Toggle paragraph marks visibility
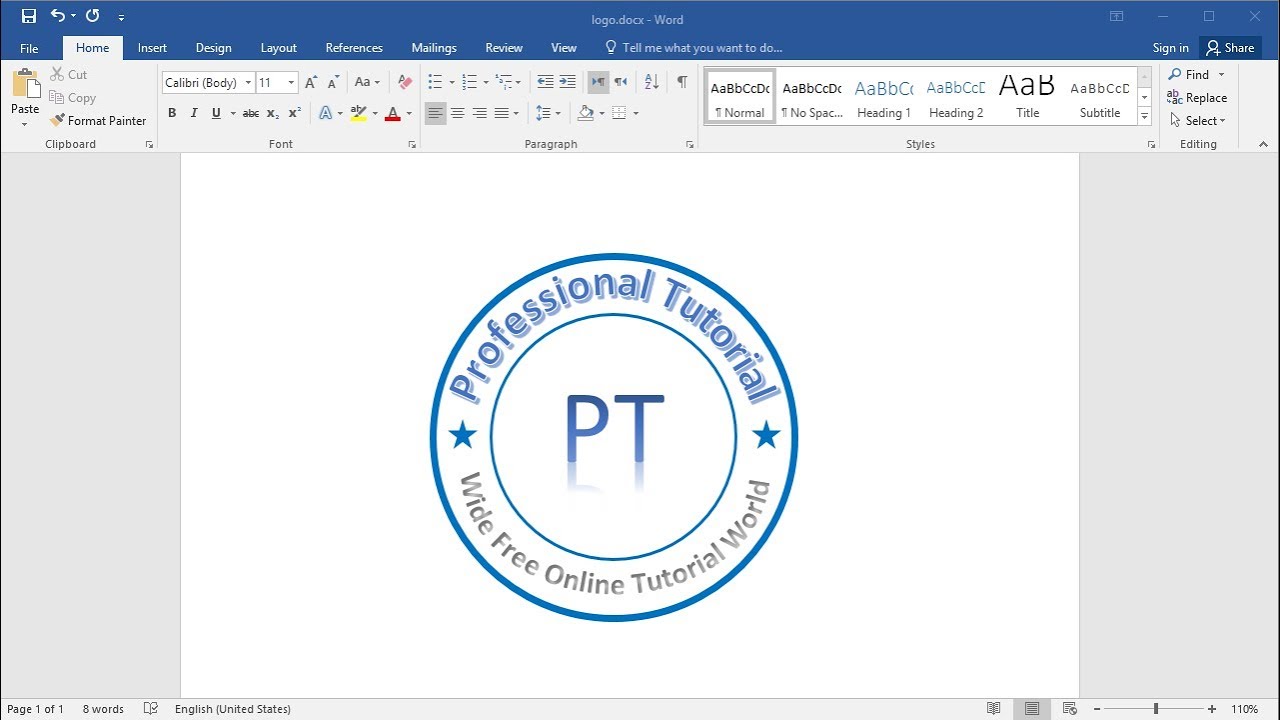This screenshot has height=720, width=1280. (x=683, y=82)
